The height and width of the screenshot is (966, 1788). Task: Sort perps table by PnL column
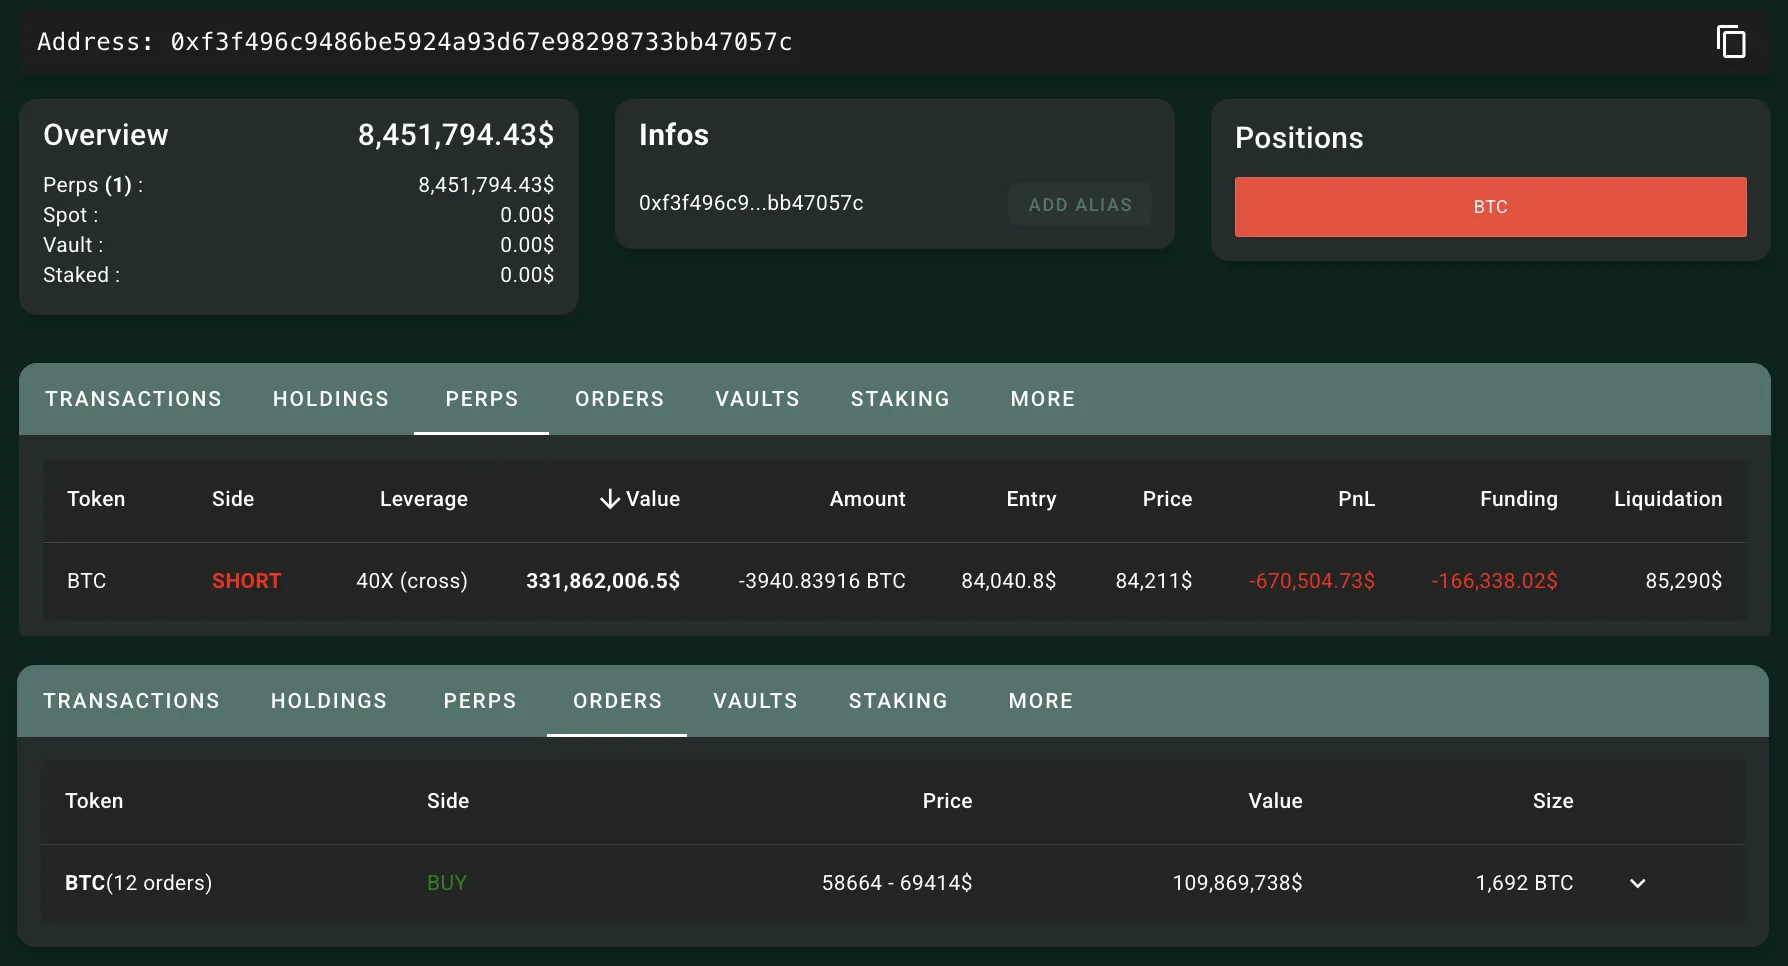1356,499
